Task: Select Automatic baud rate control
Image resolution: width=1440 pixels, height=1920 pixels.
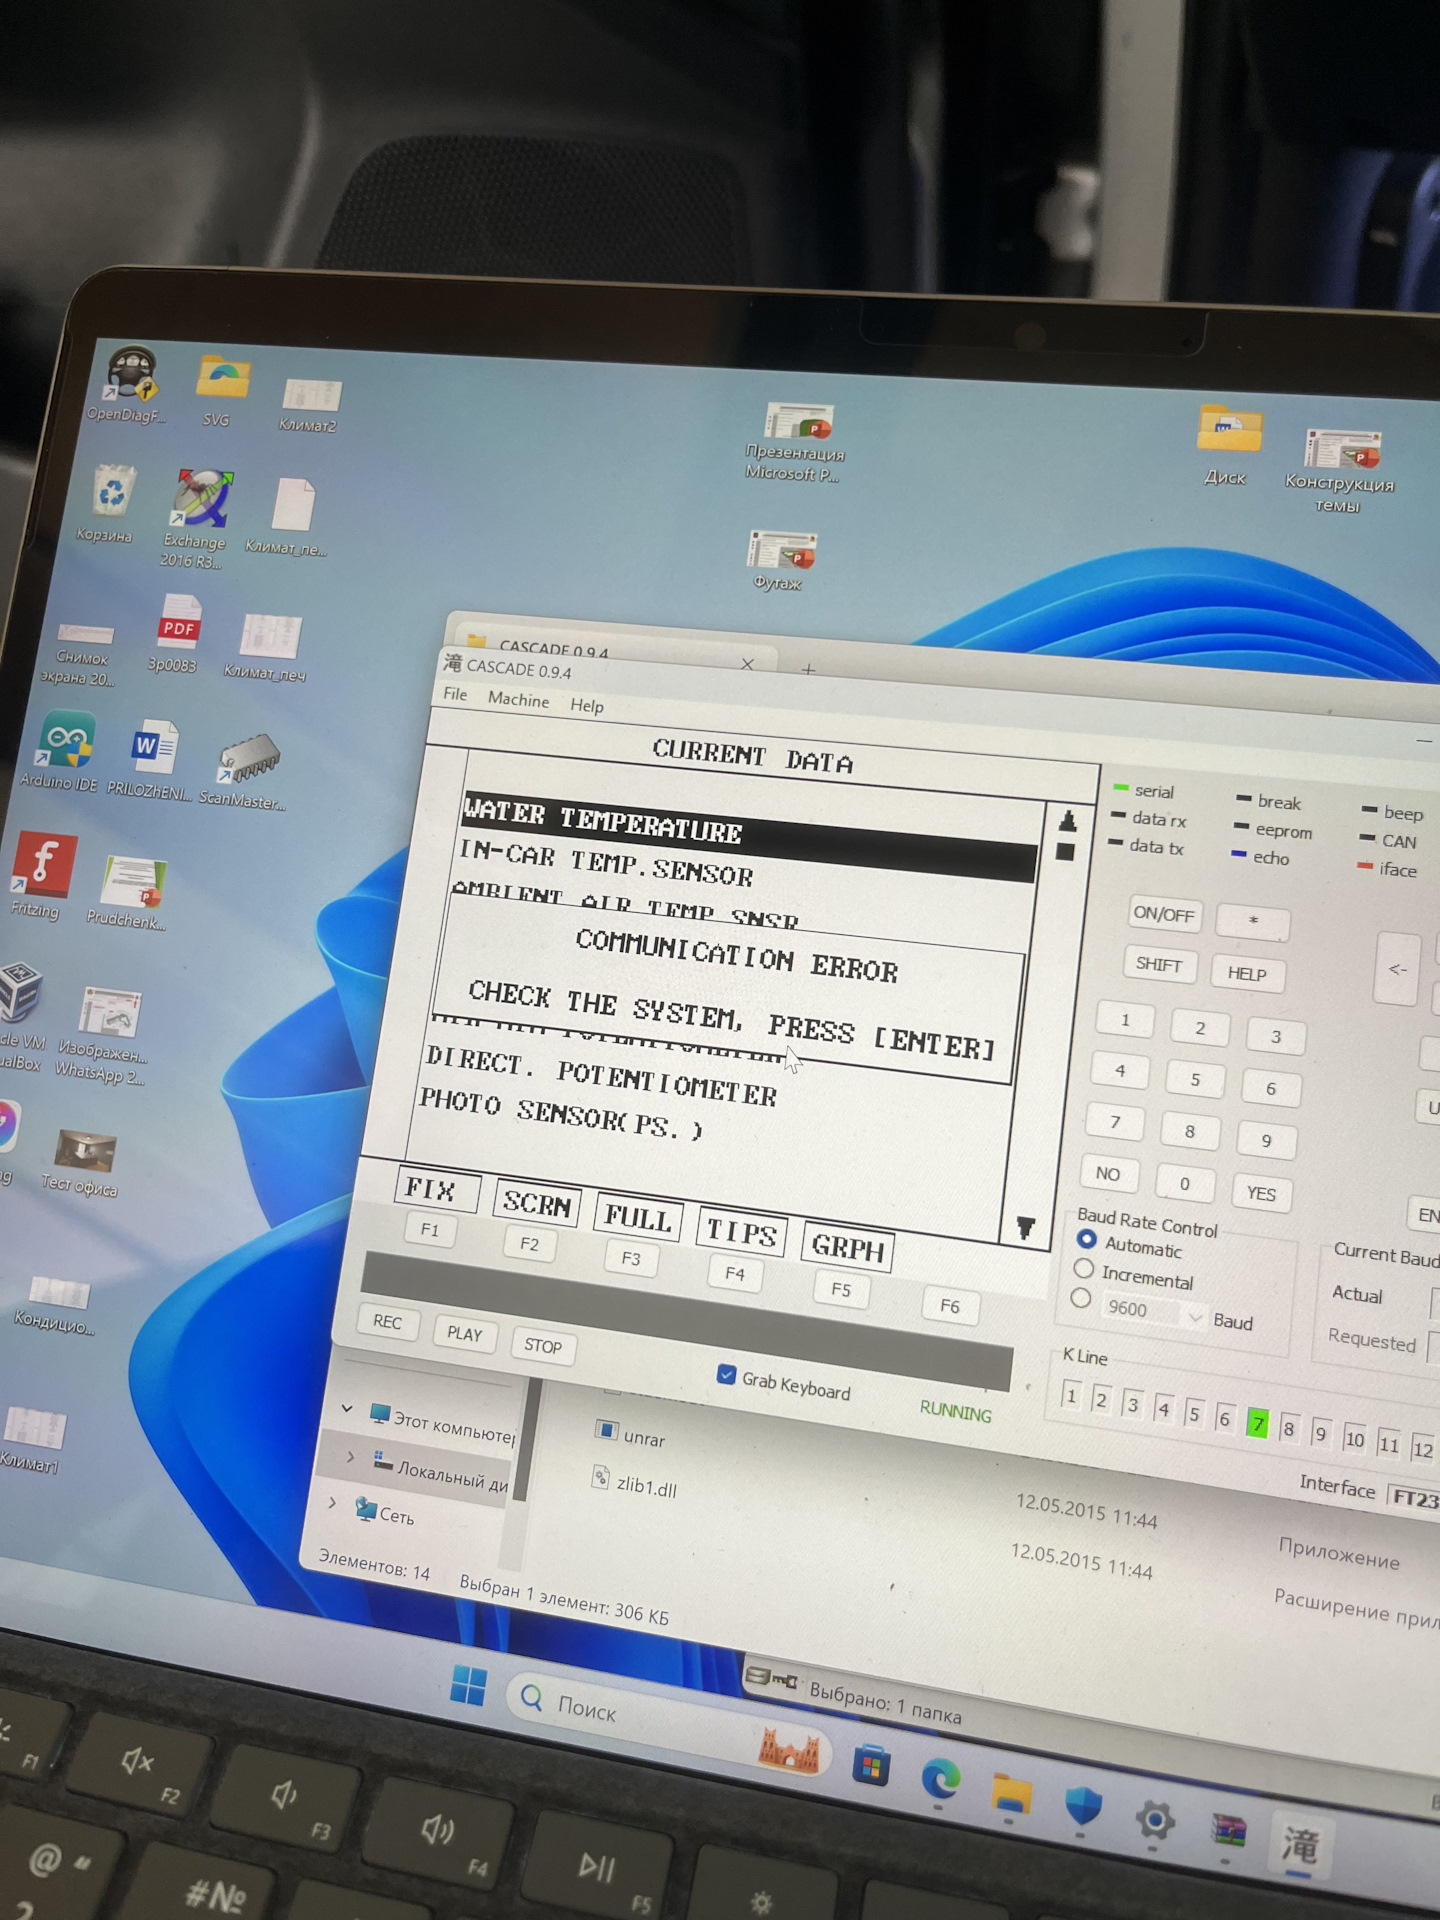Action: (1087, 1239)
